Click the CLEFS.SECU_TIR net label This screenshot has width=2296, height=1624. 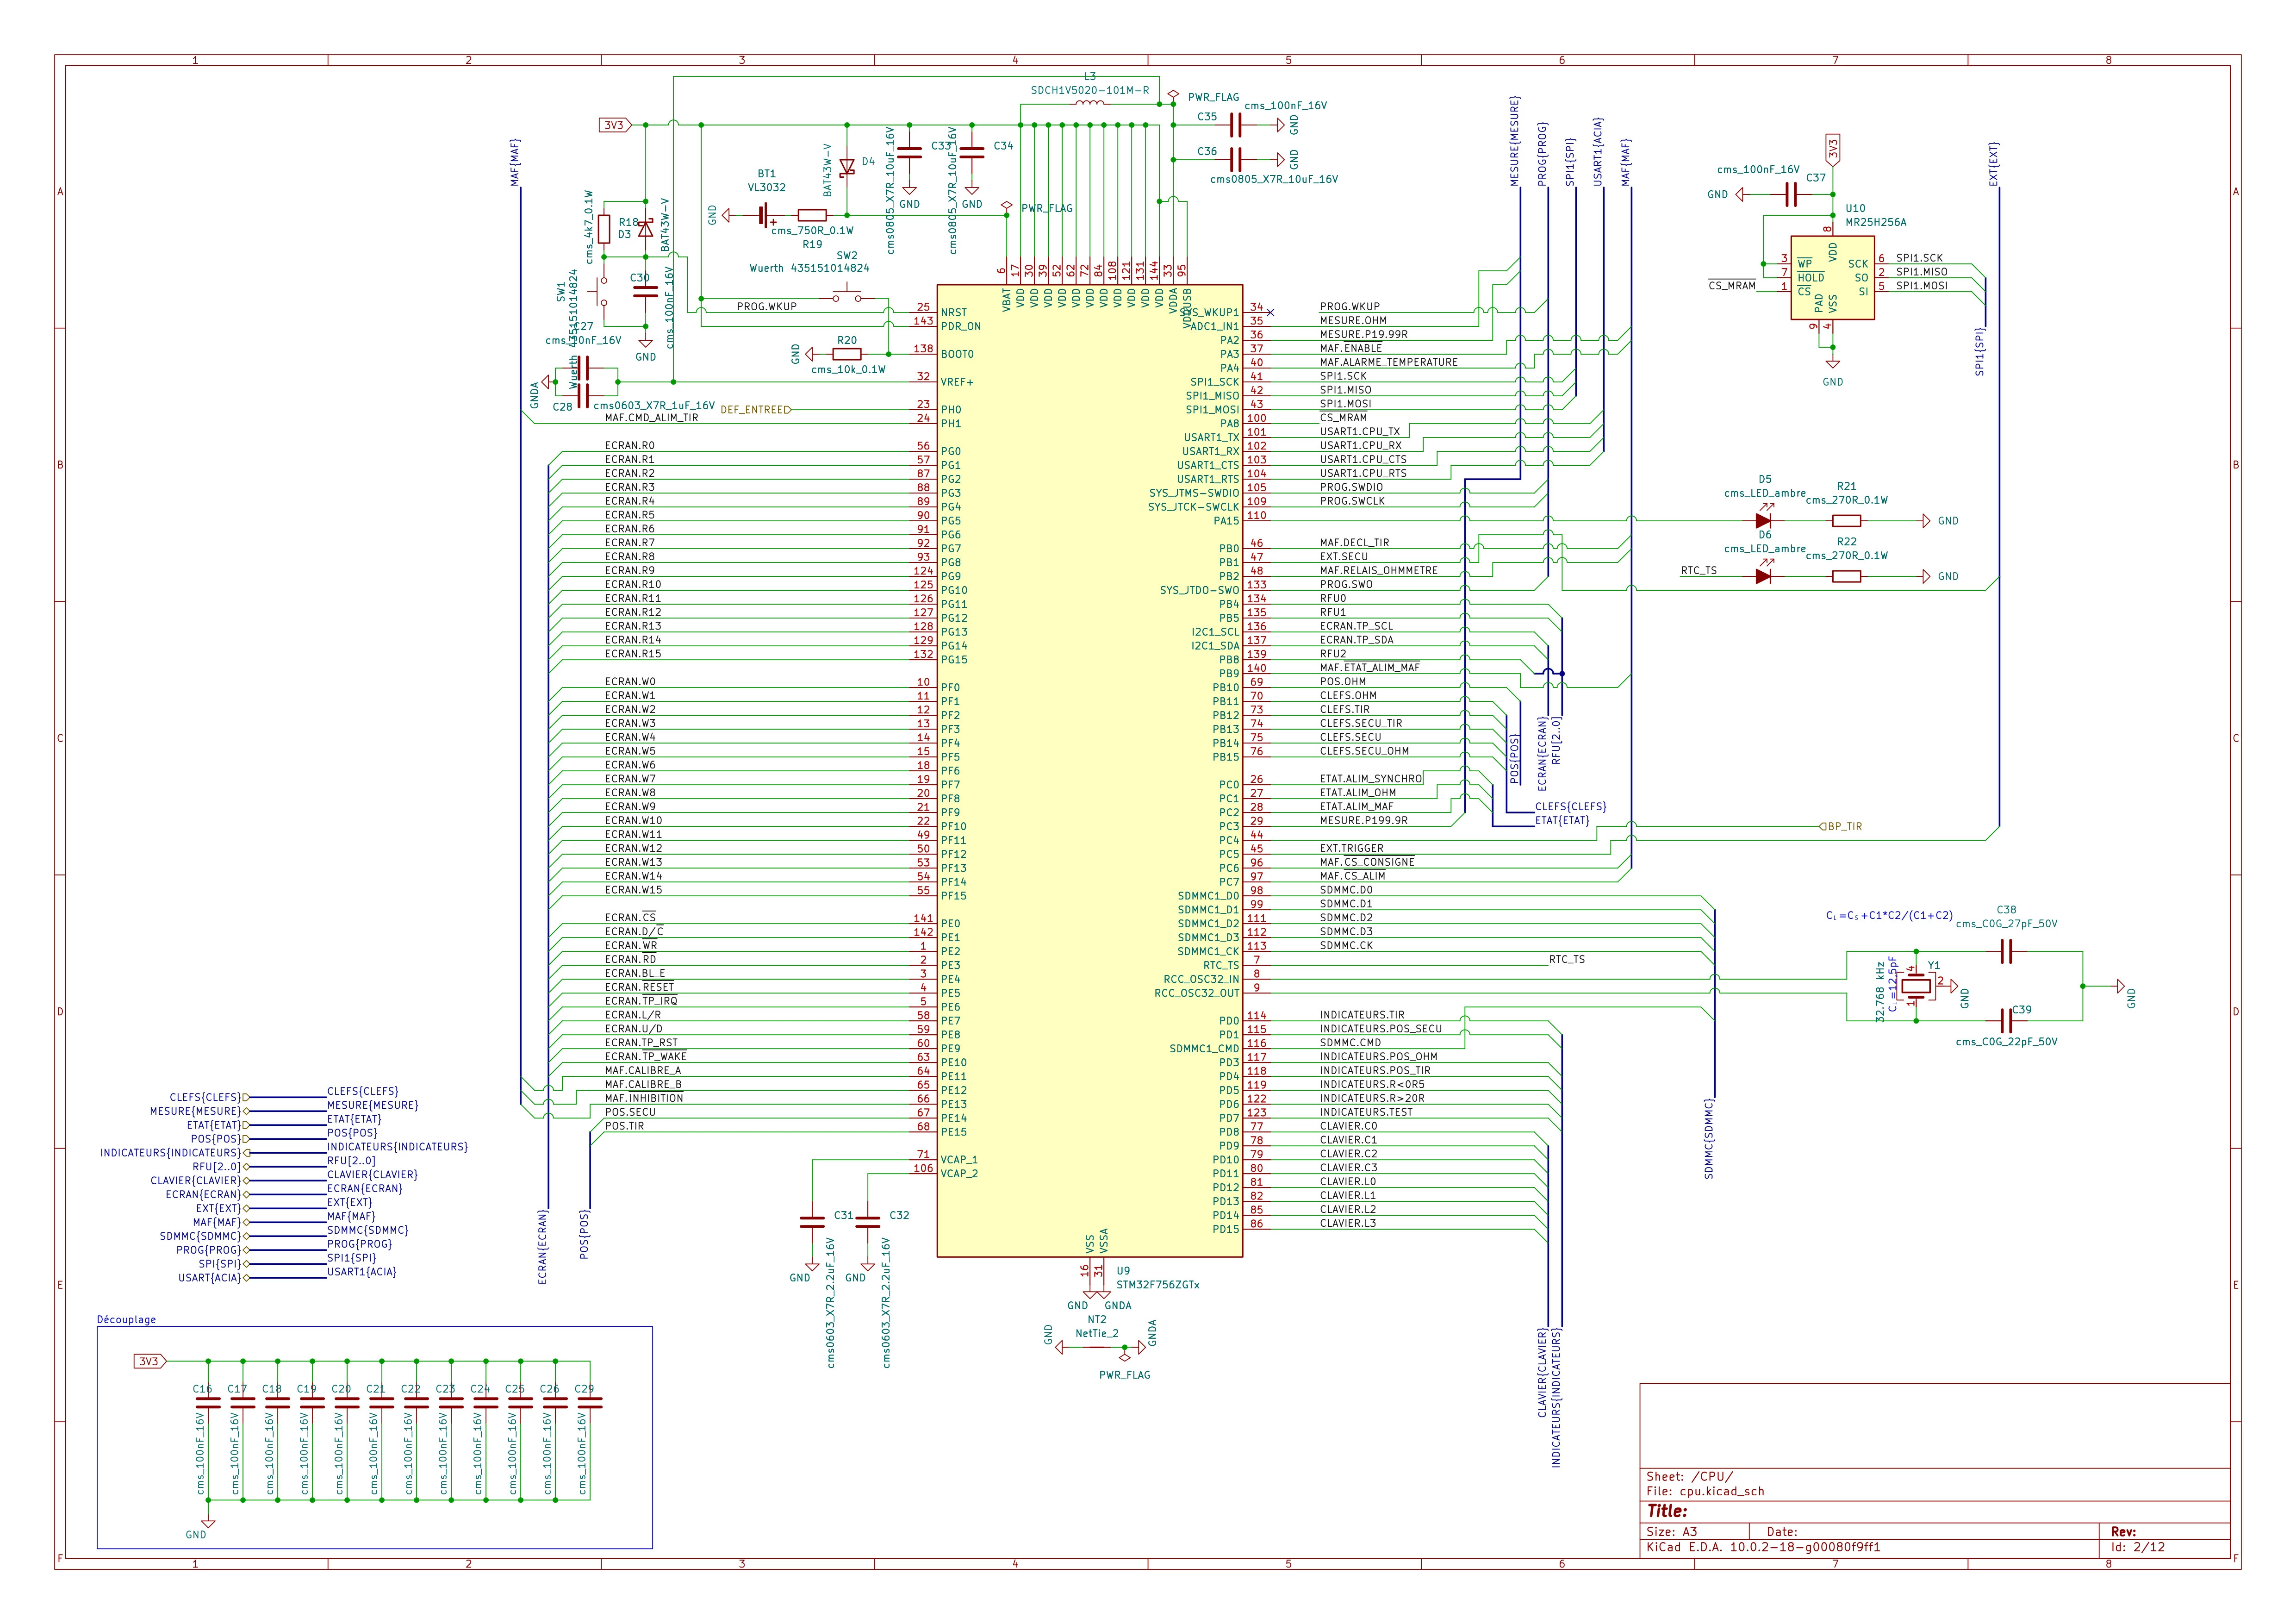[1360, 723]
